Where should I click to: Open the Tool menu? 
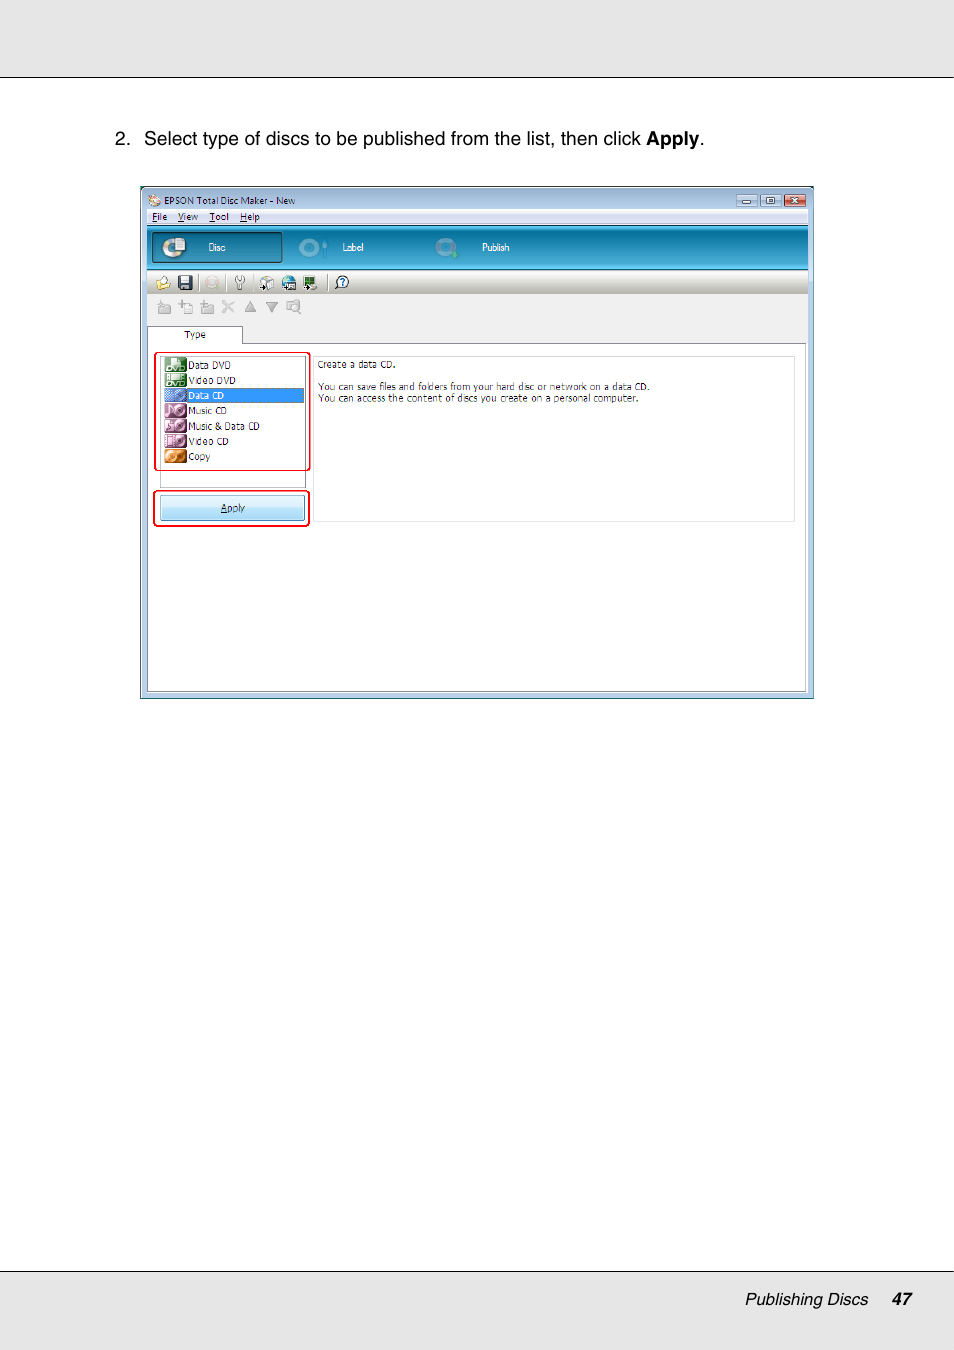point(219,217)
